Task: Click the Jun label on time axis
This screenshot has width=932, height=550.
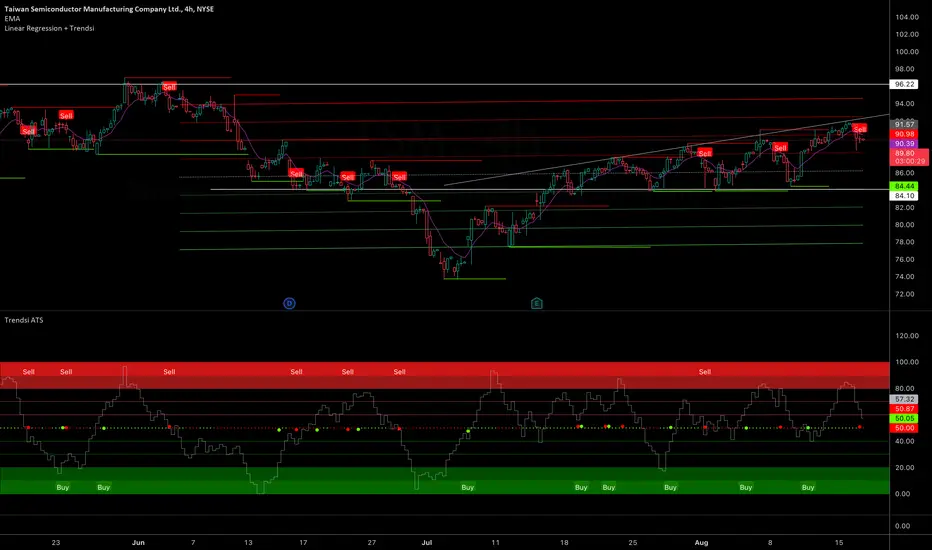Action: [138, 542]
